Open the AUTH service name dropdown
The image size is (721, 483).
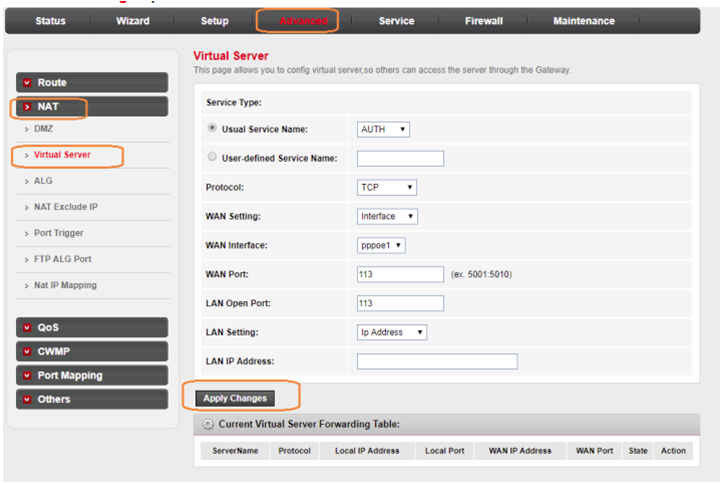pos(383,129)
